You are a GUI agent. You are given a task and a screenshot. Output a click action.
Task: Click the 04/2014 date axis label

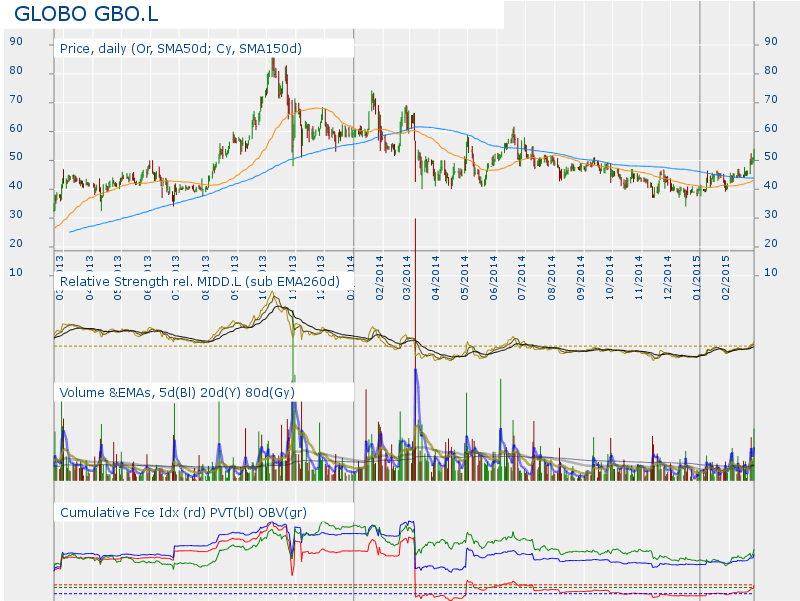point(435,278)
